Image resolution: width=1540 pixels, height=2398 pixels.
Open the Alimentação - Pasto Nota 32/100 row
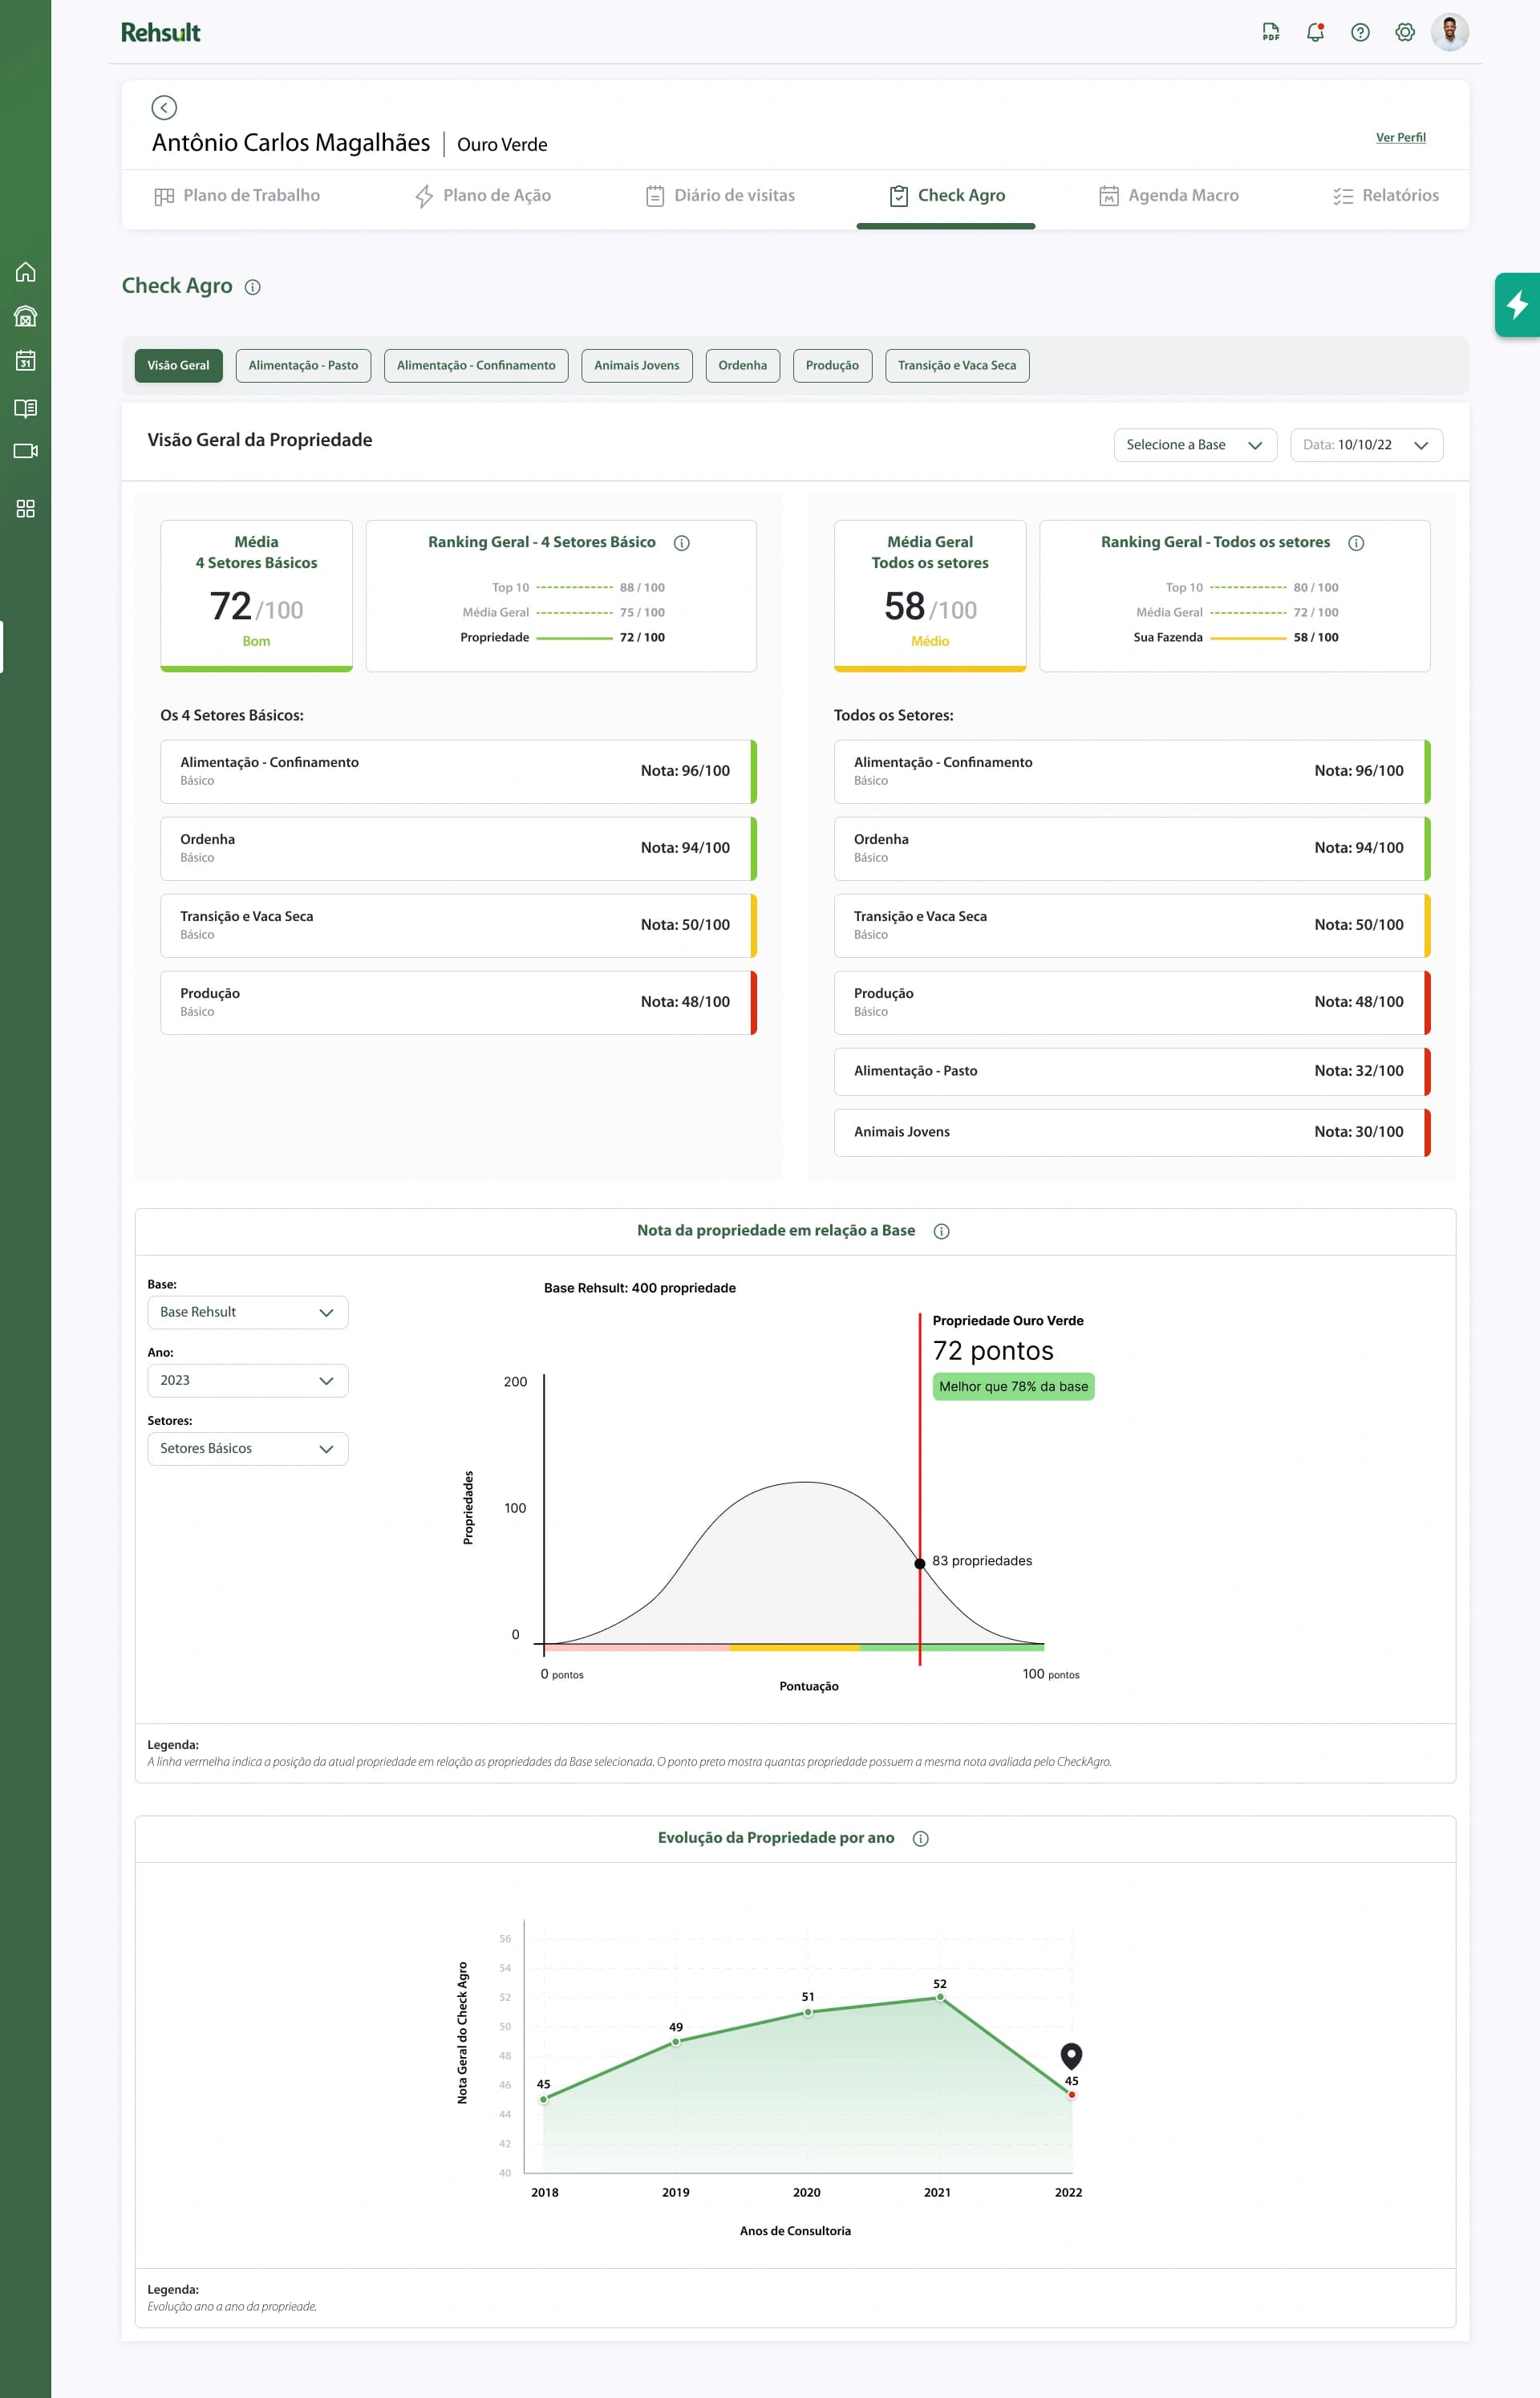tap(1132, 1071)
